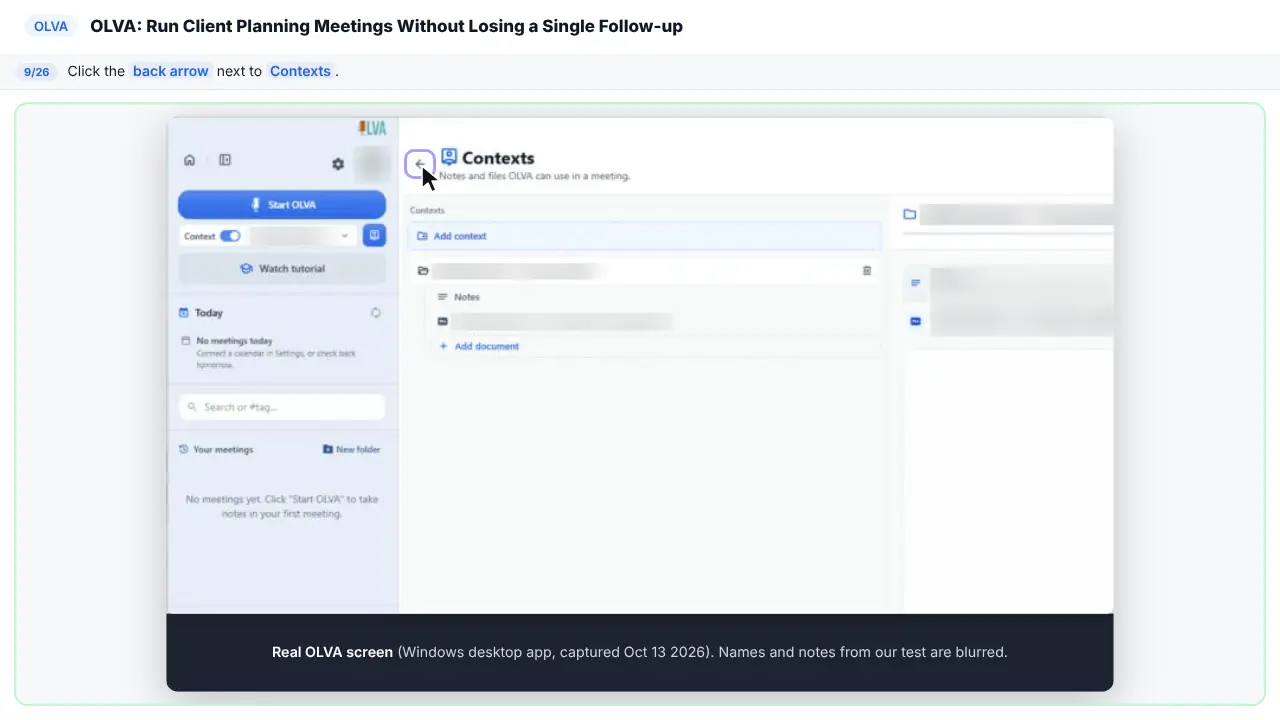Refresh today's meetings with the sync icon
Screen dimensions: 1280x720
tap(376, 313)
